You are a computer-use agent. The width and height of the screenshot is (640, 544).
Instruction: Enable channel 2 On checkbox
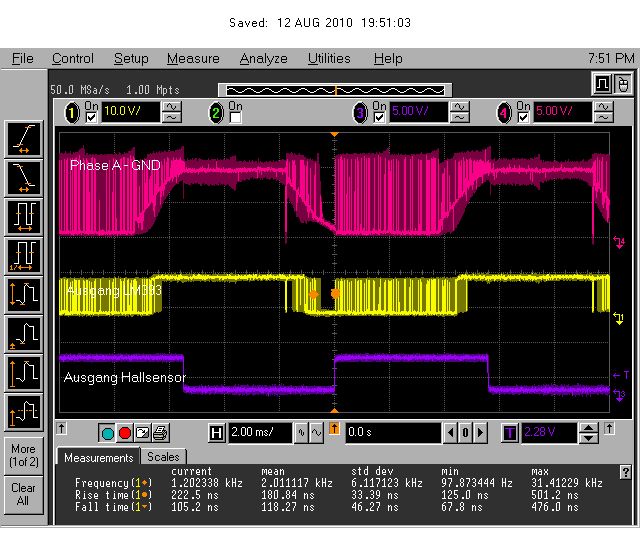pos(235,118)
